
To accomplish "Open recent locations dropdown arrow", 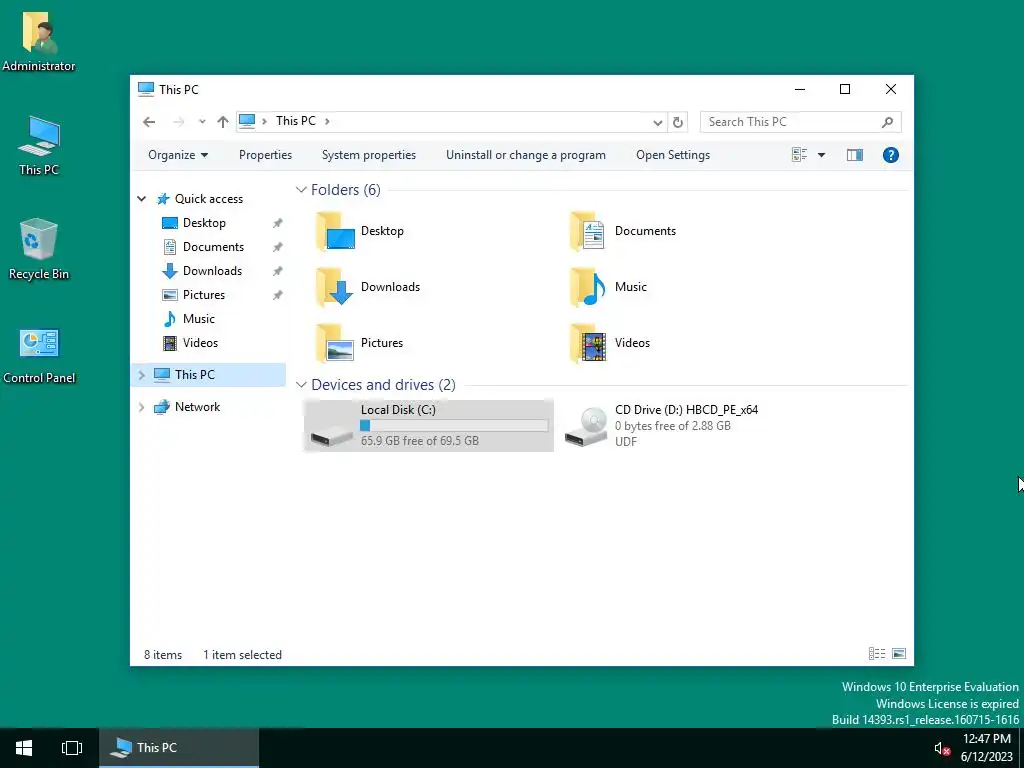I will [x=202, y=122].
